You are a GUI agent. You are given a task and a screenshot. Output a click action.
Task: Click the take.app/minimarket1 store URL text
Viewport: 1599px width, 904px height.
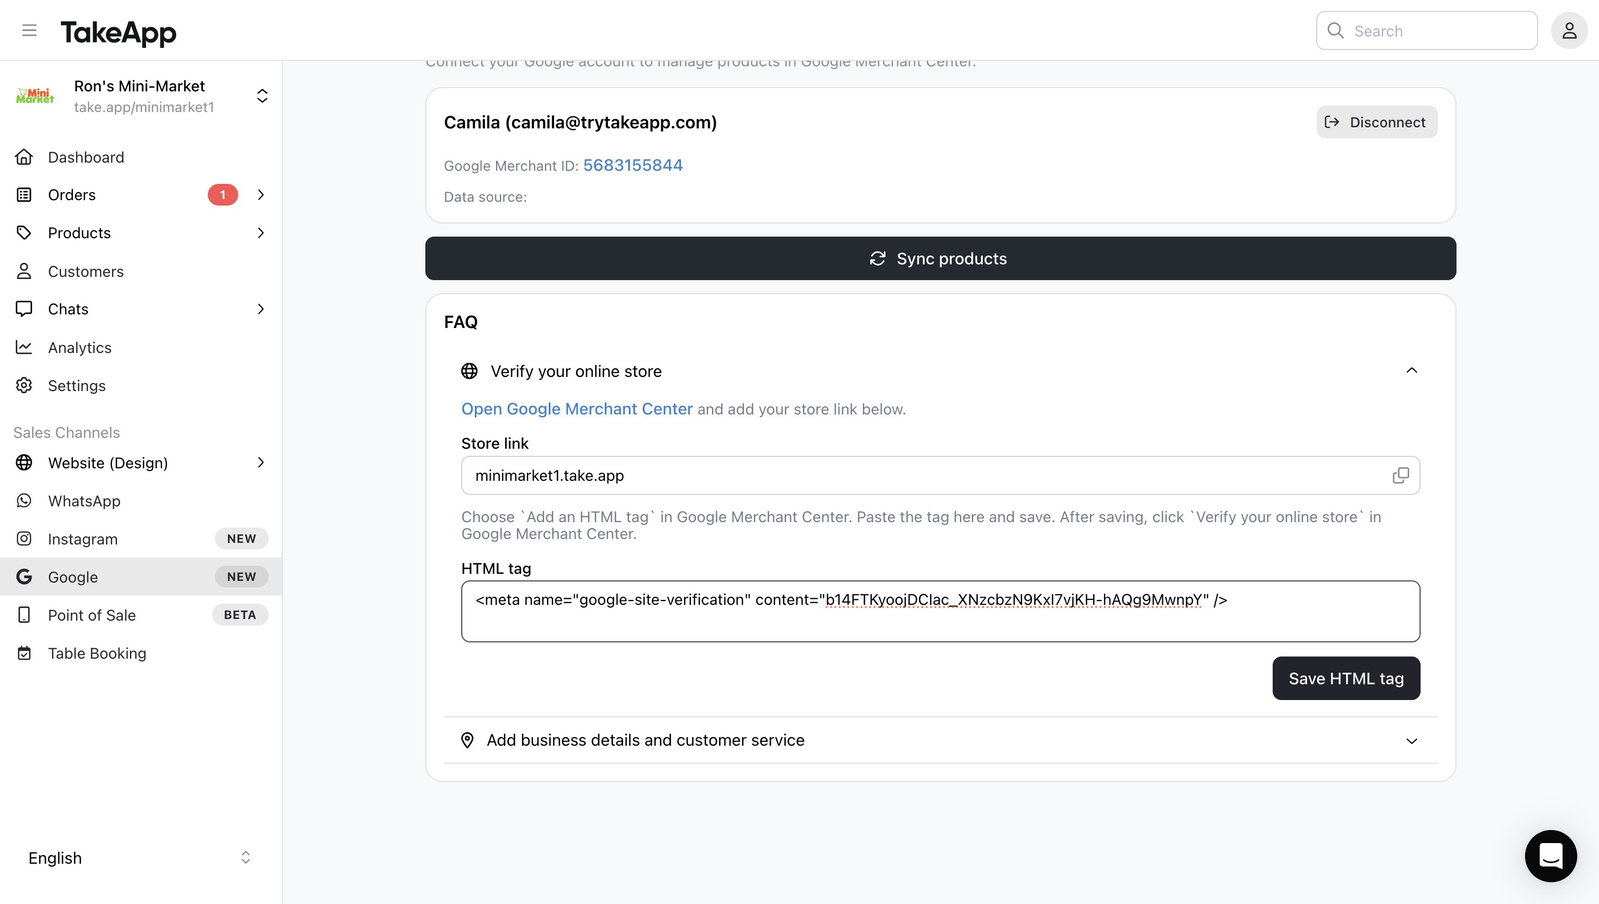(x=144, y=107)
